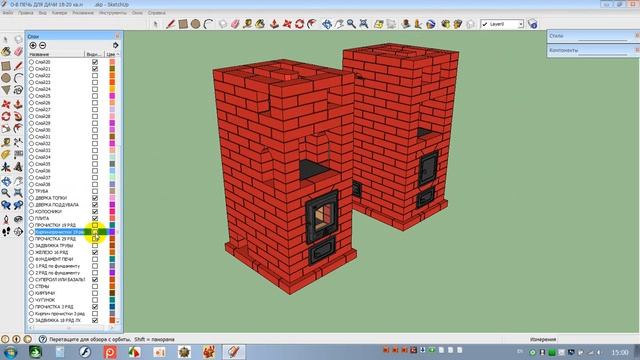Open color swatch for Слой24
The image size is (640, 360).
tap(112, 89)
